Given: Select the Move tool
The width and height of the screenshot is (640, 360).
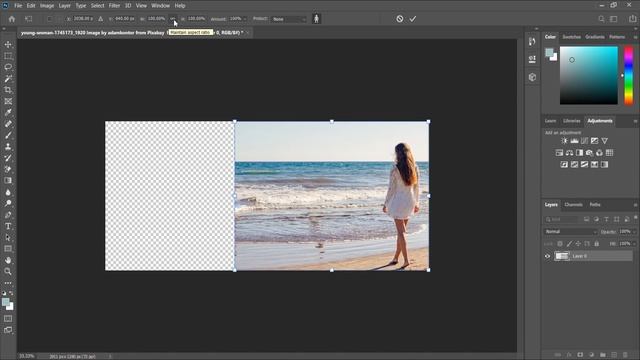Looking at the screenshot, I should 8,44.
